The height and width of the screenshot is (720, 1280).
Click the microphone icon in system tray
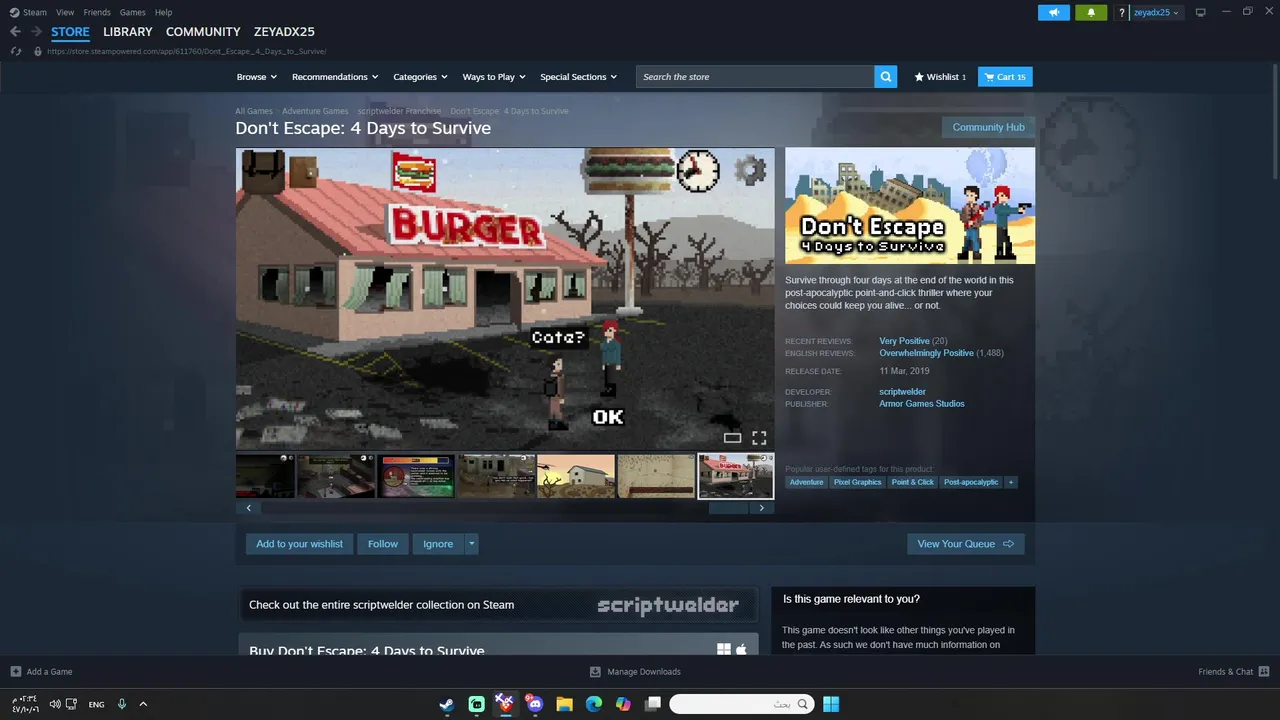122,704
